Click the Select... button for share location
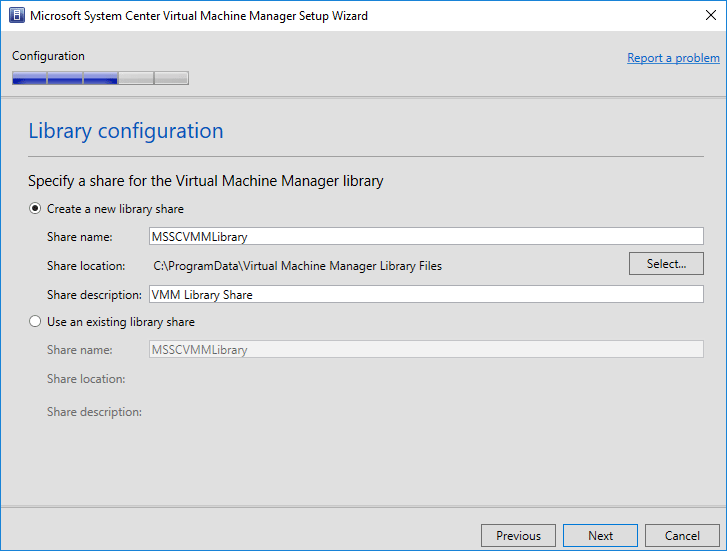This screenshot has width=727, height=551. click(x=666, y=264)
